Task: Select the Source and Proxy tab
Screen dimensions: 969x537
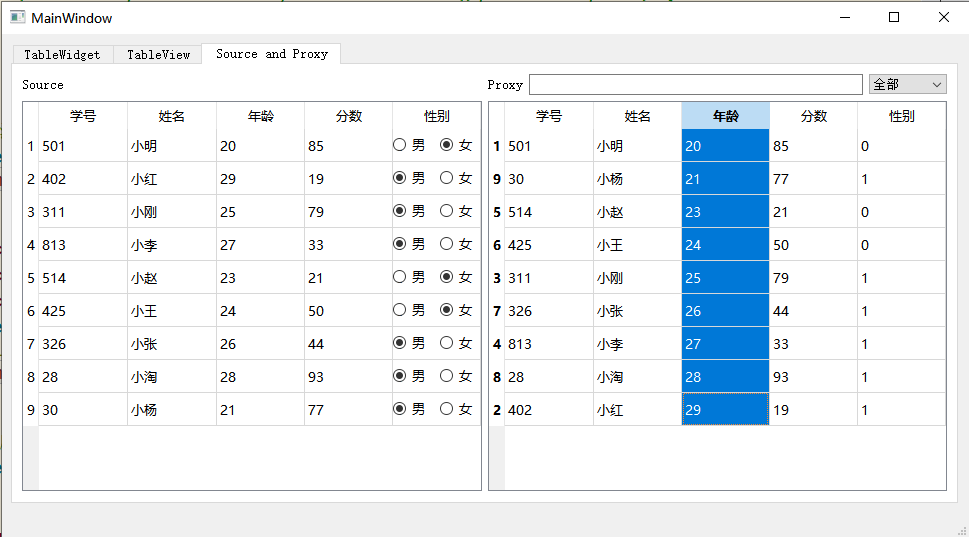Action: point(272,54)
